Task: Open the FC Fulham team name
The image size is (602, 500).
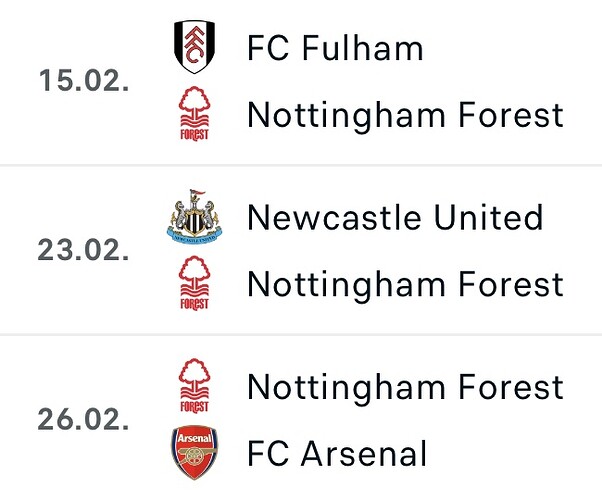Action: tap(335, 48)
